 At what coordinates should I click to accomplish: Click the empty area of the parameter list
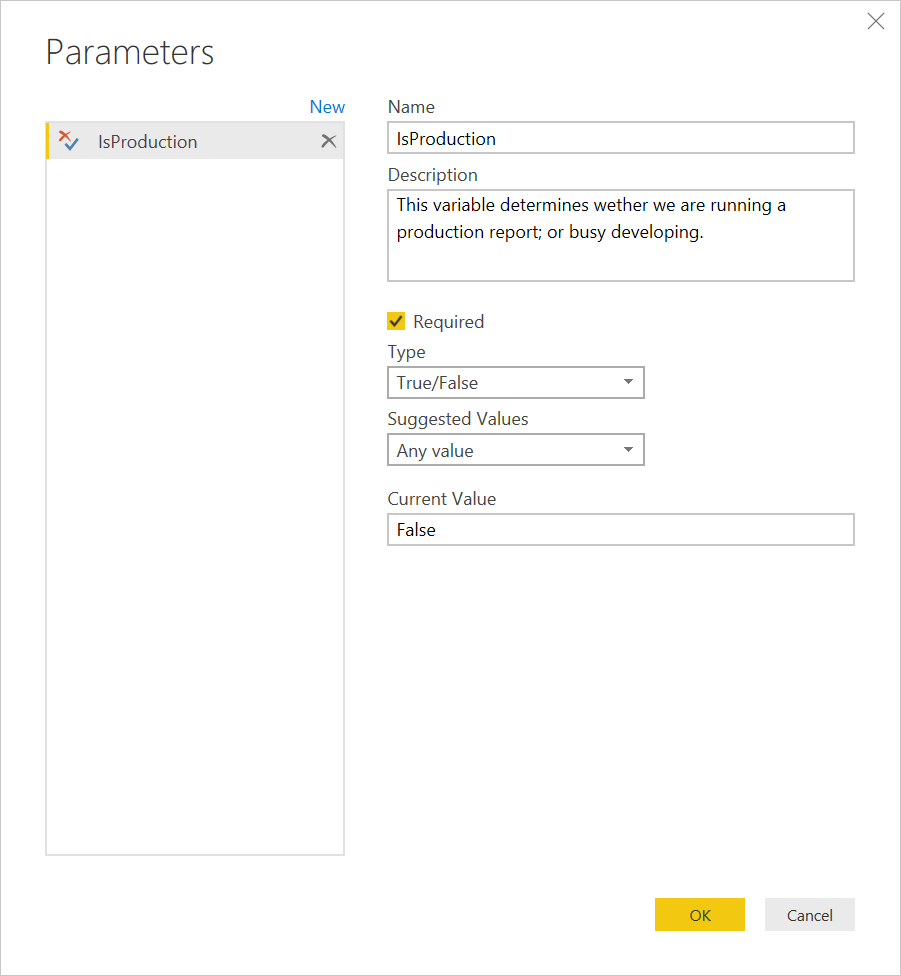195,505
